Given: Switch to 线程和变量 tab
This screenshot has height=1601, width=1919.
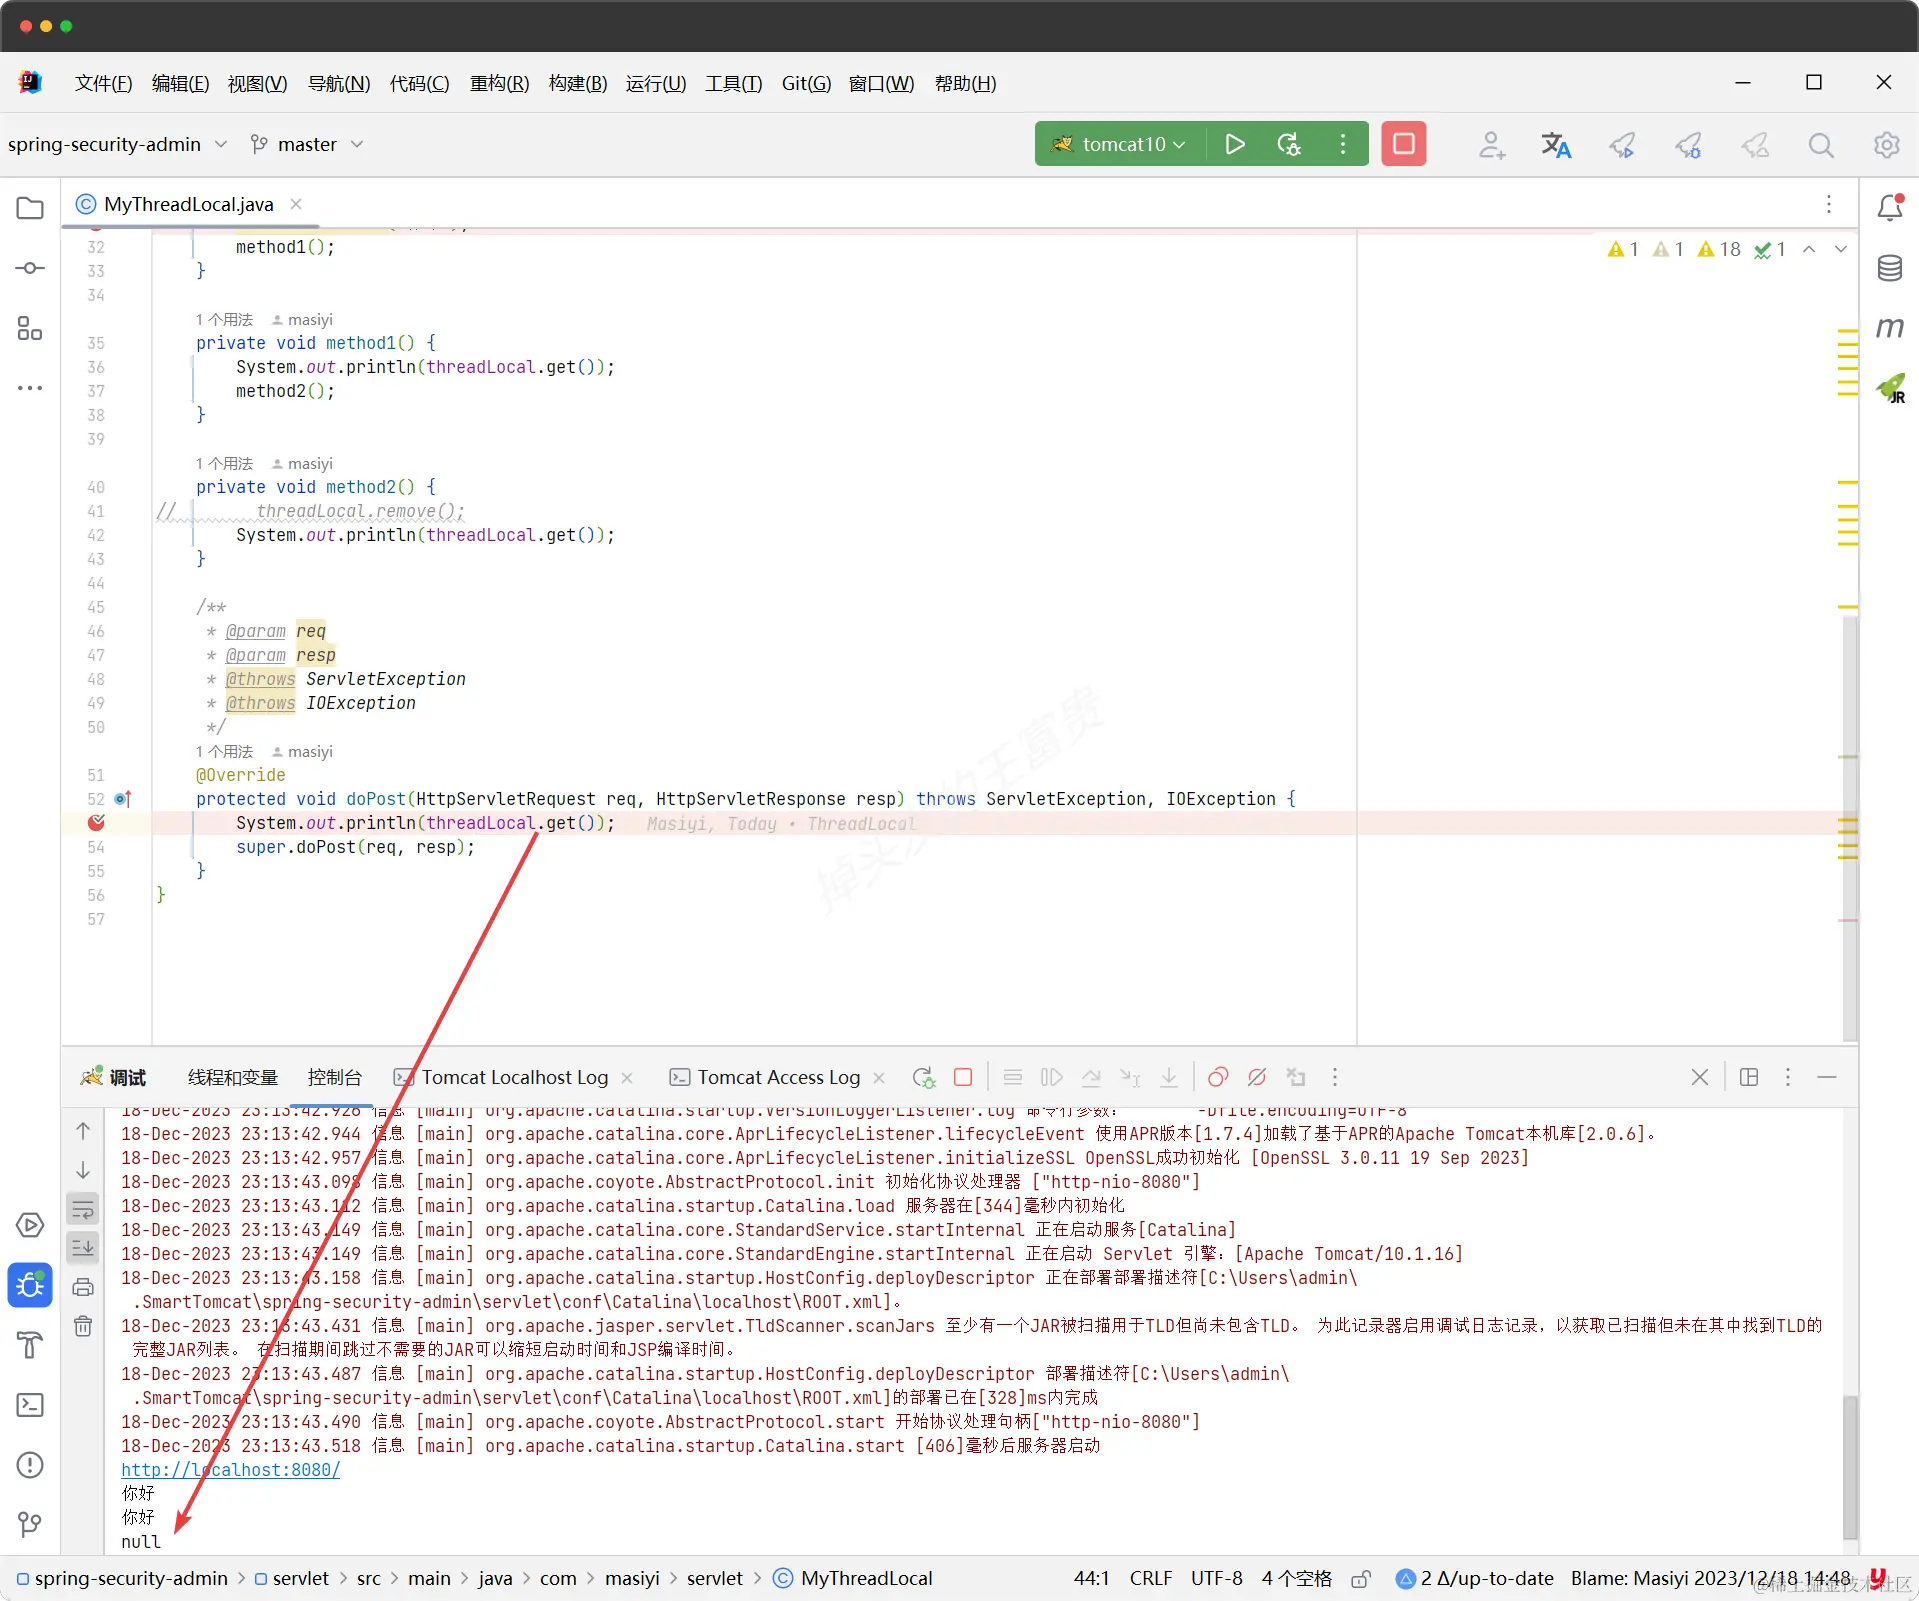Looking at the screenshot, I should 232,1077.
